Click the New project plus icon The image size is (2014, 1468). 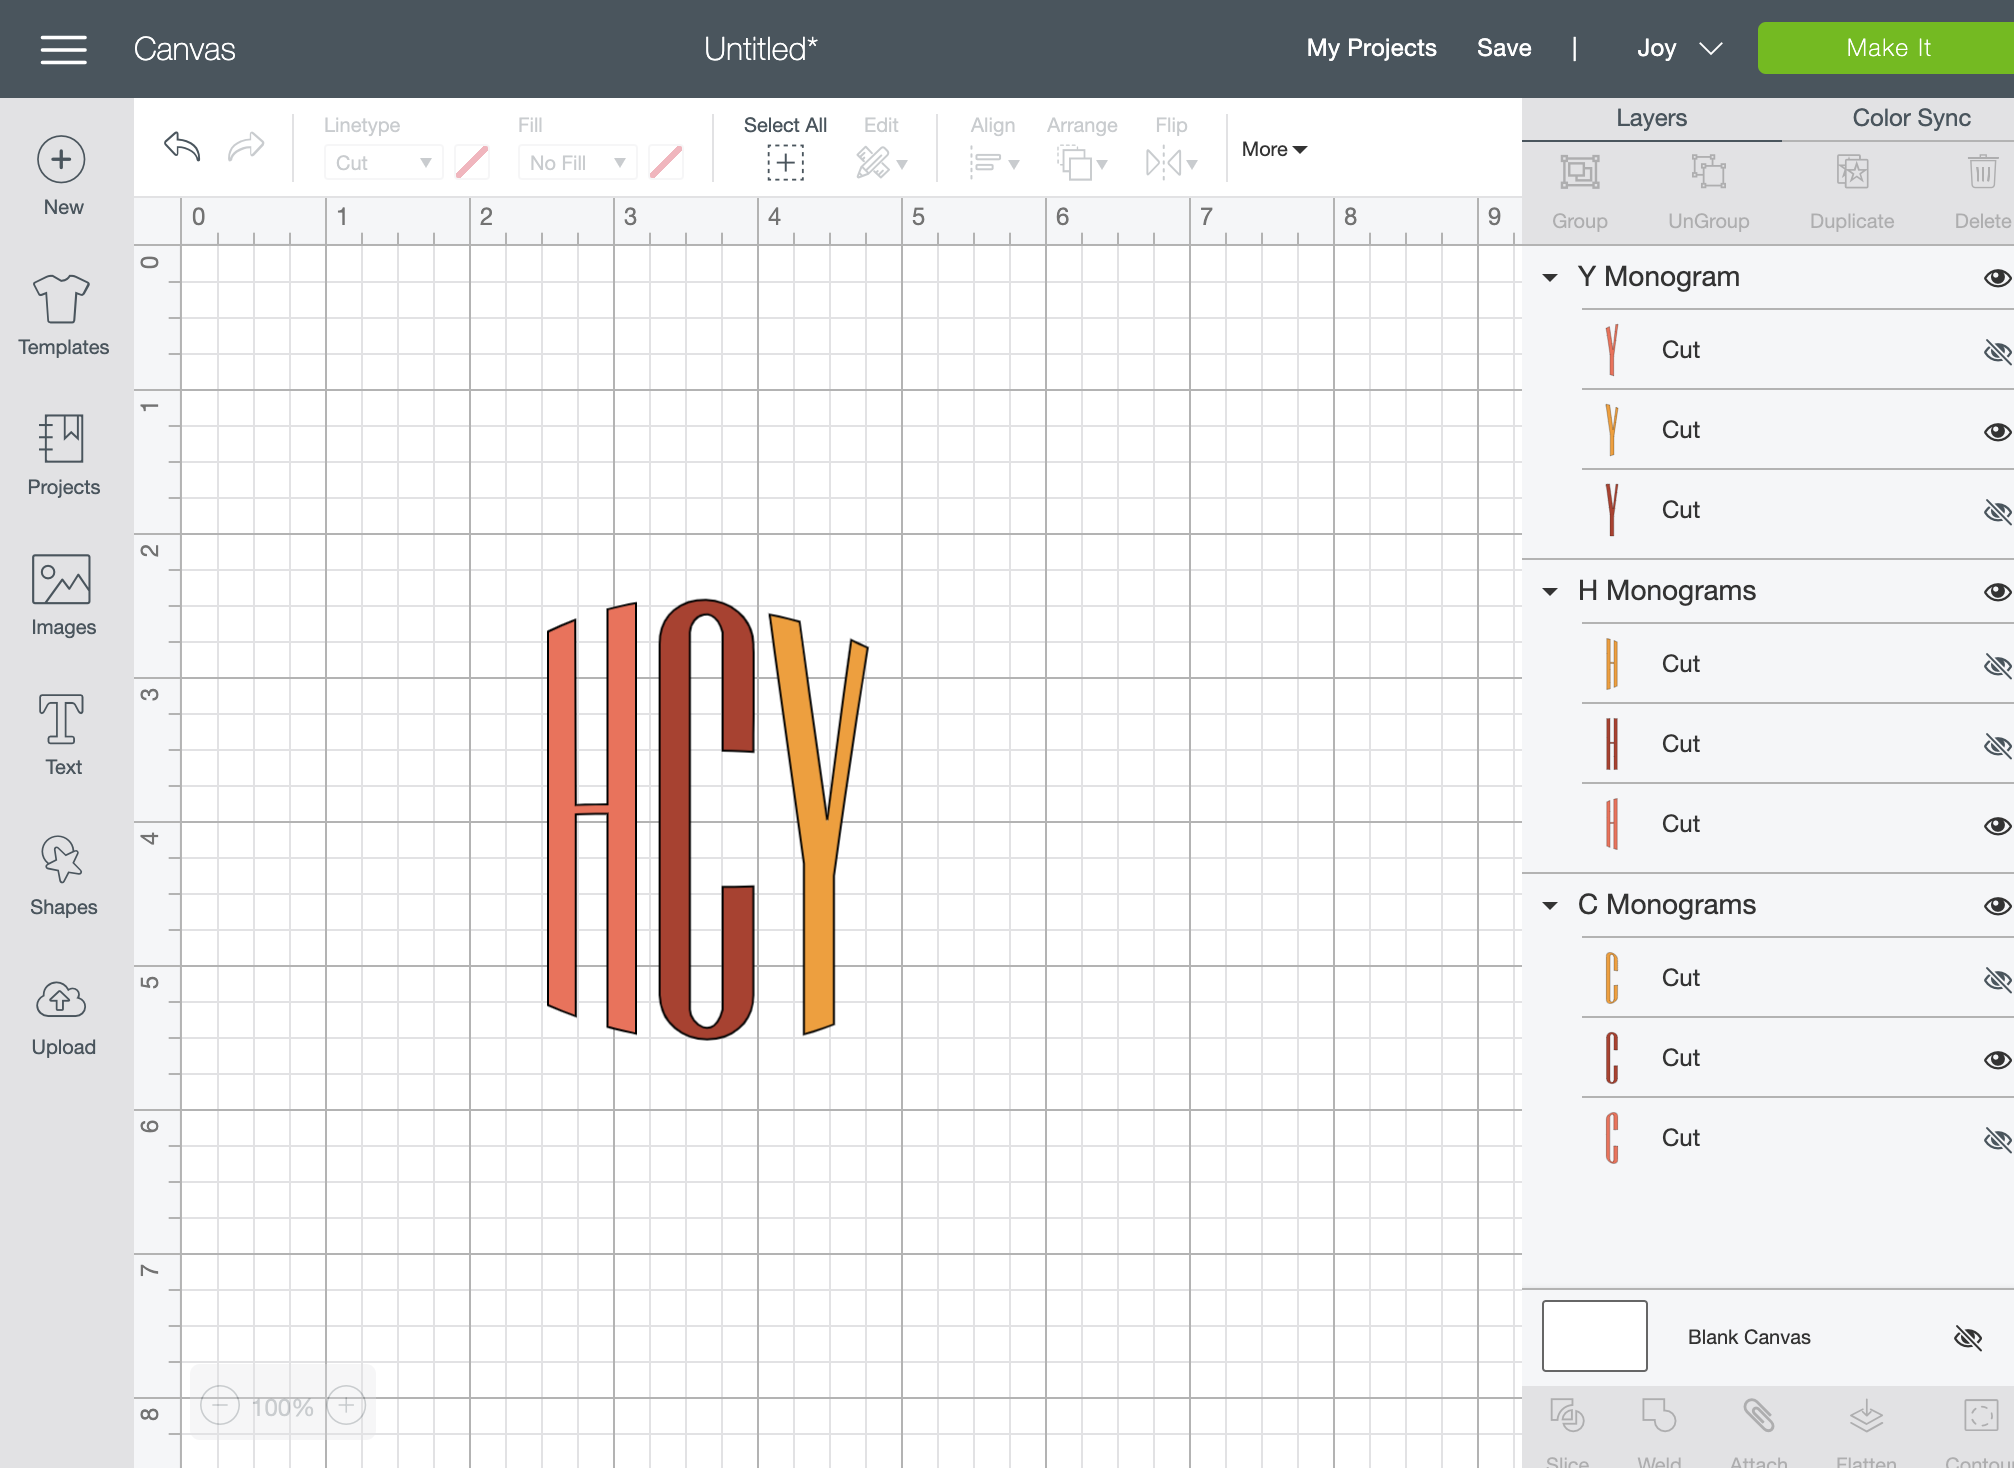point(62,159)
